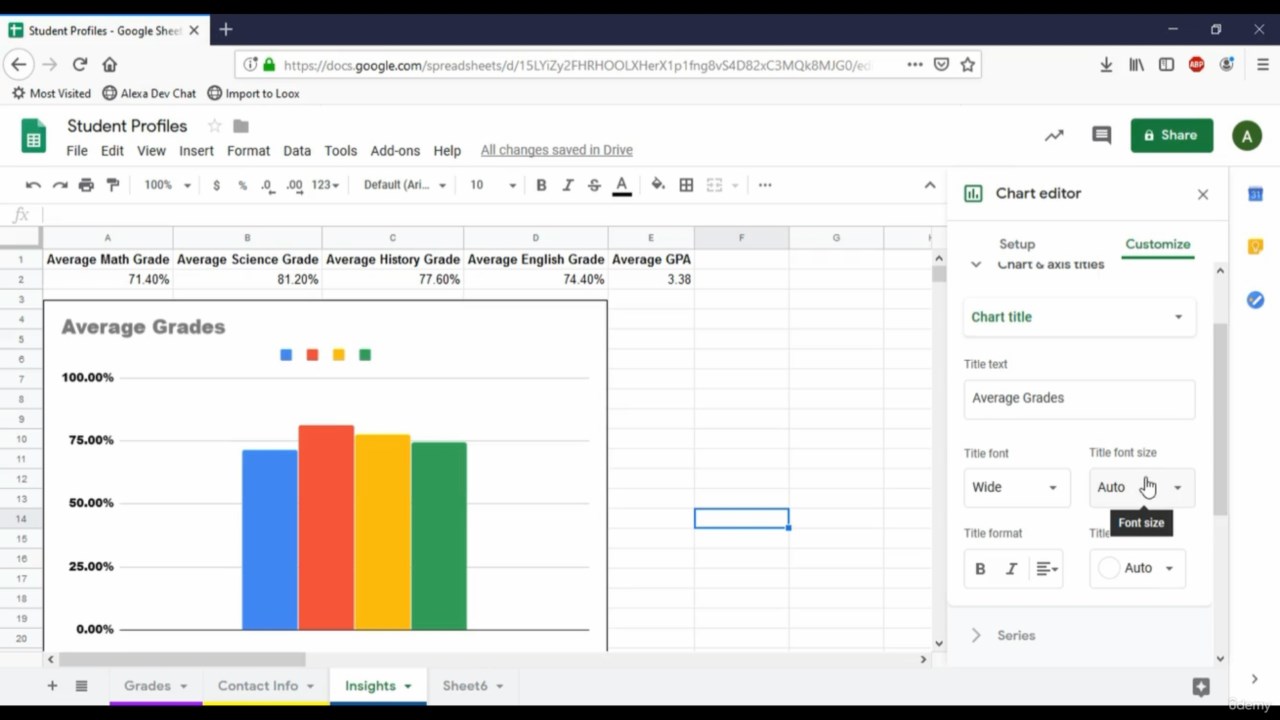
Task: Open the comment history icon
Action: click(1101, 135)
